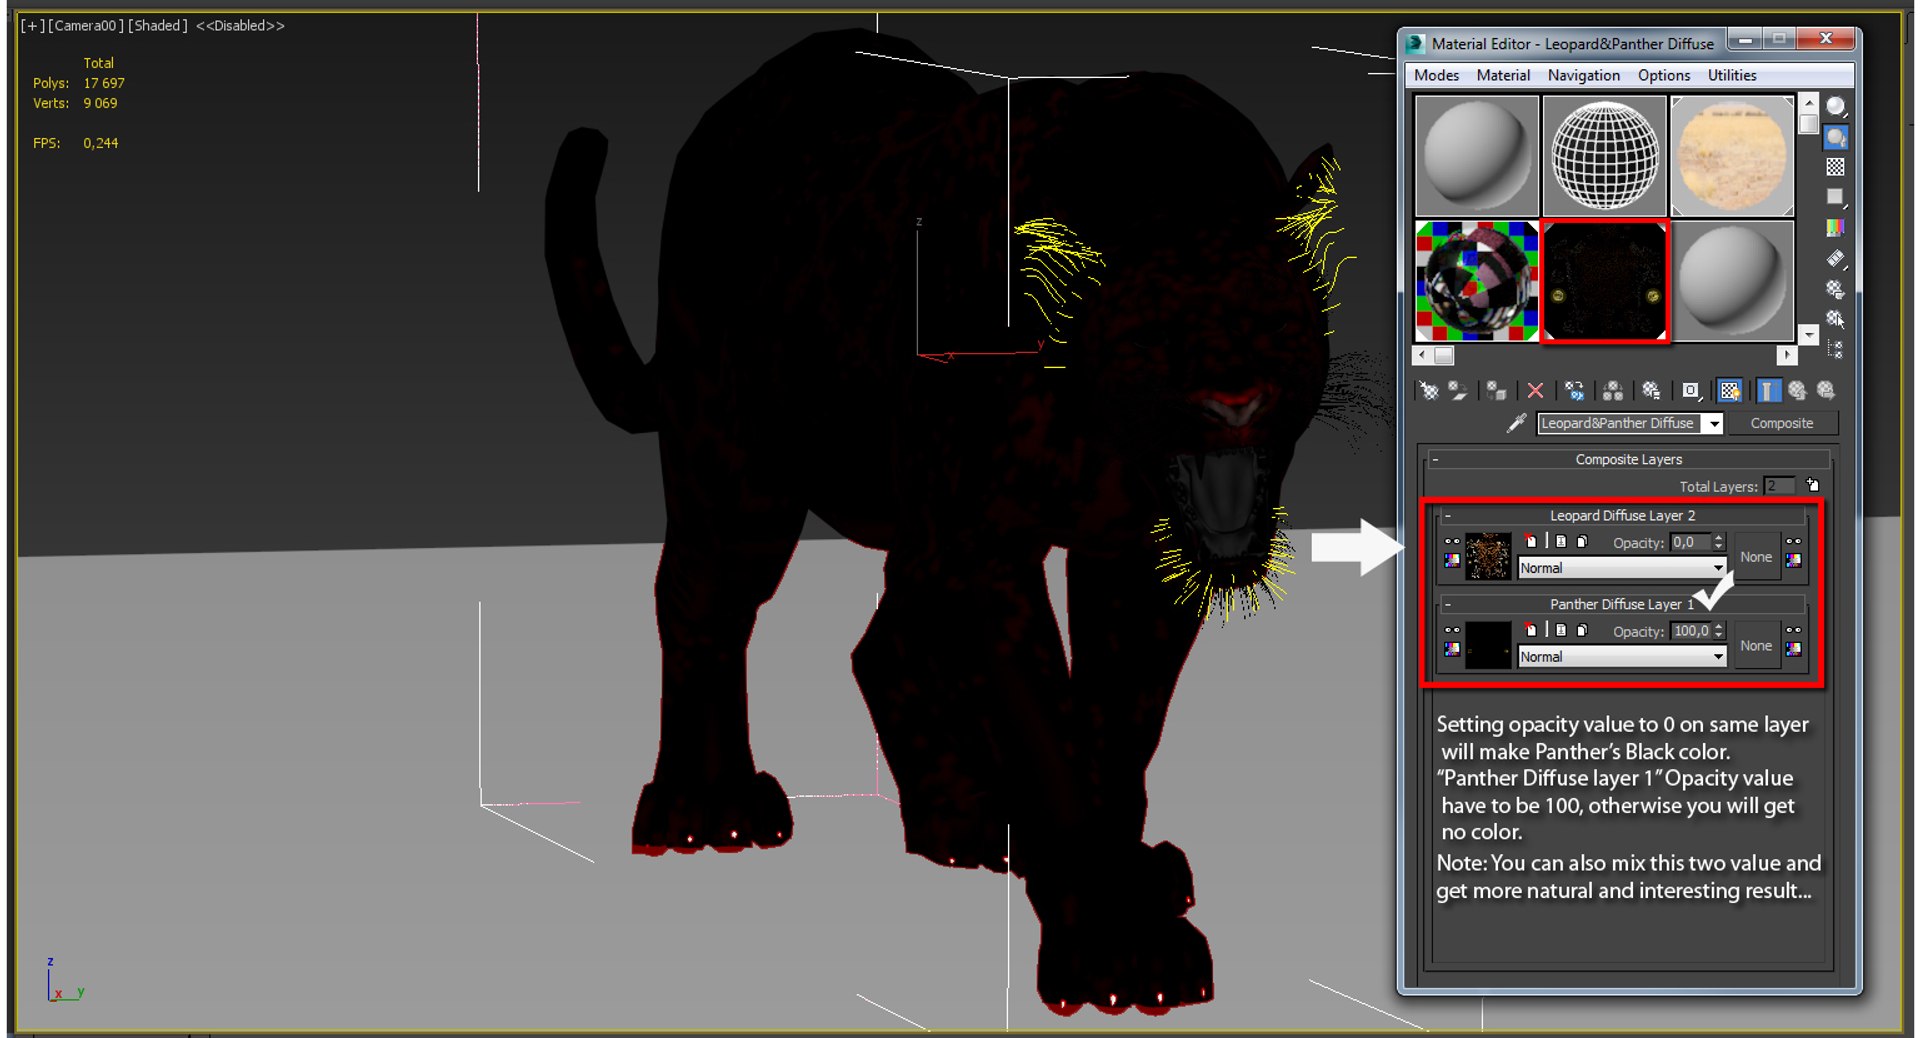Select the Get Material eyedropper-style icon

coord(1429,390)
